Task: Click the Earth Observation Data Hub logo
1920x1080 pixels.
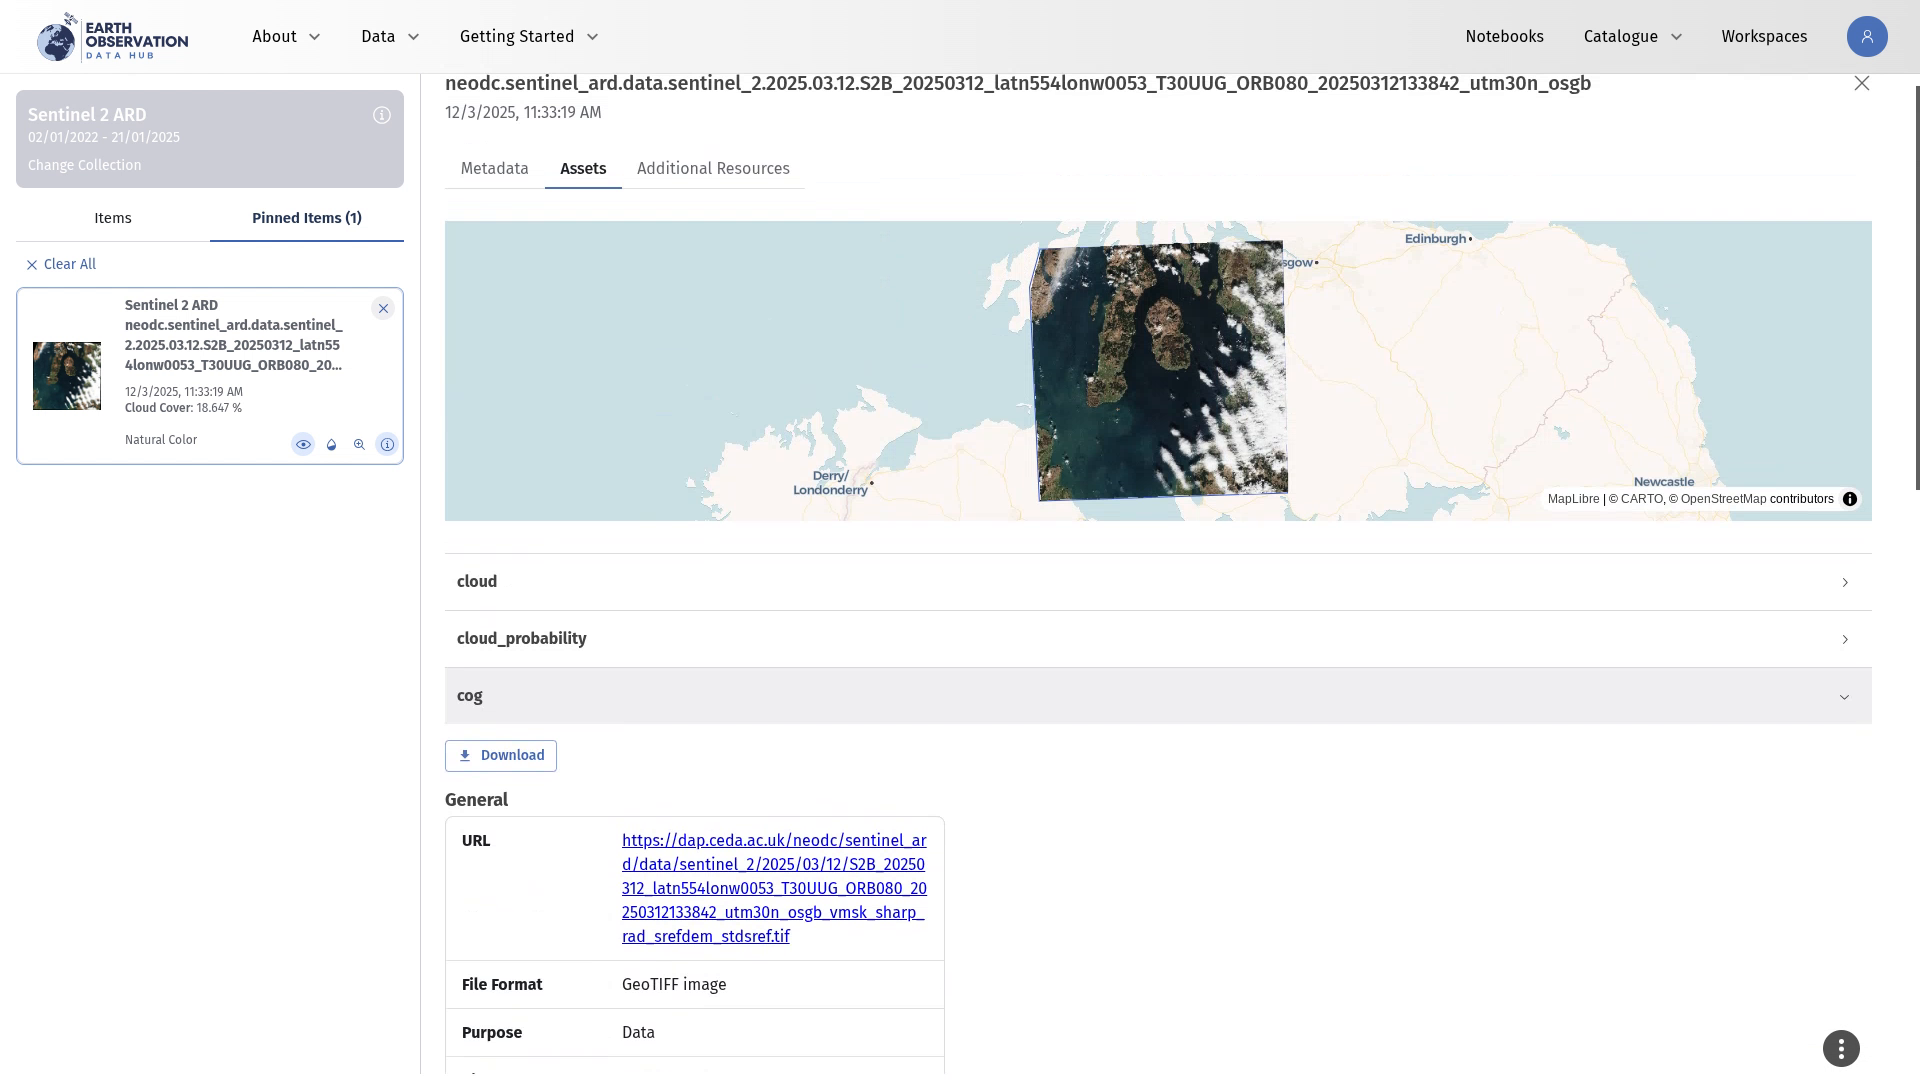Action: coord(112,37)
